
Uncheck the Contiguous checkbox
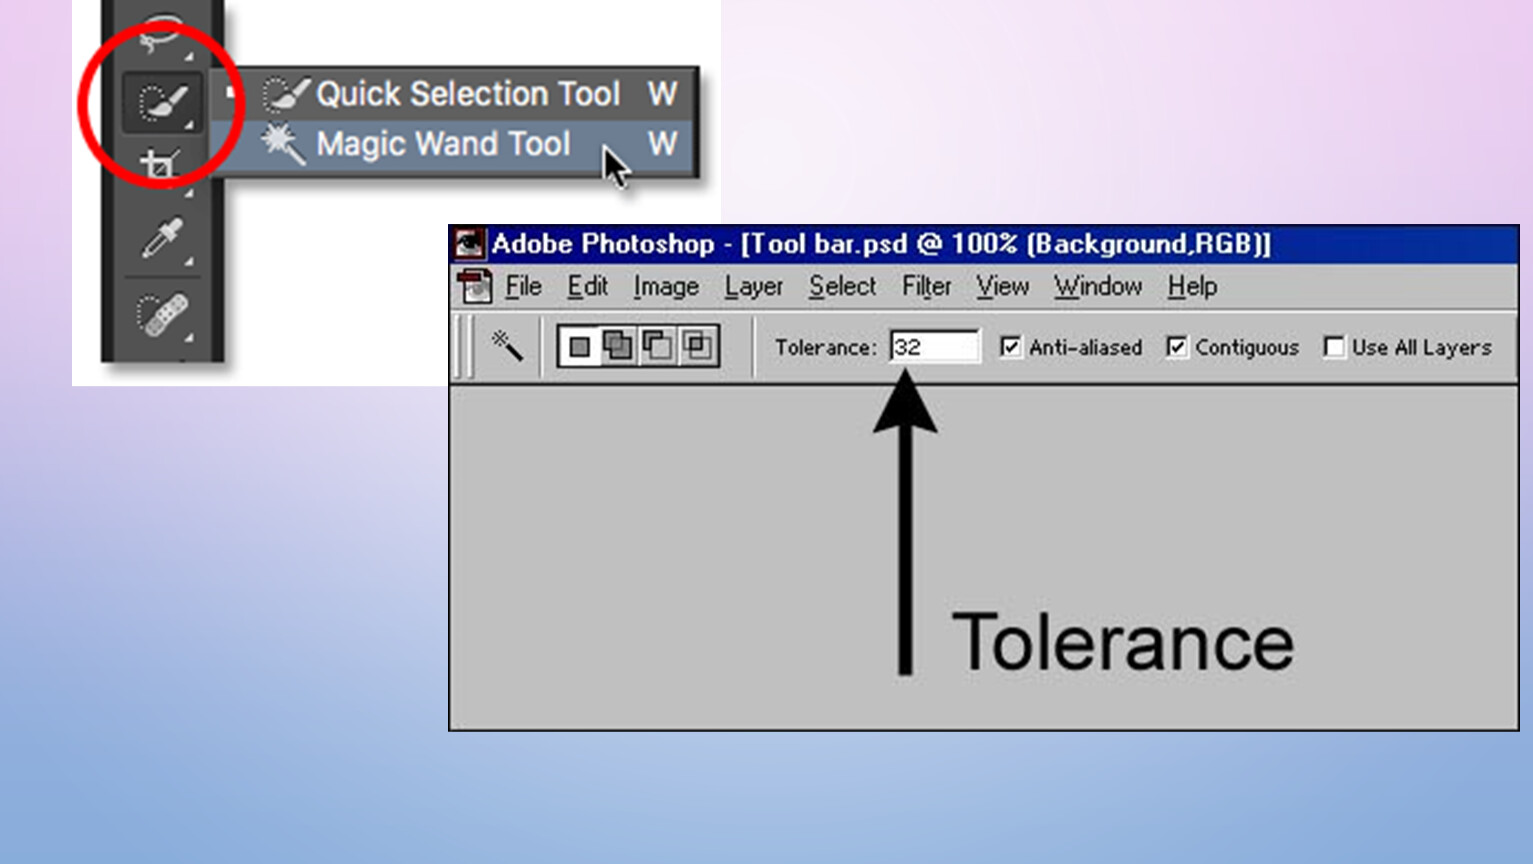point(1177,347)
